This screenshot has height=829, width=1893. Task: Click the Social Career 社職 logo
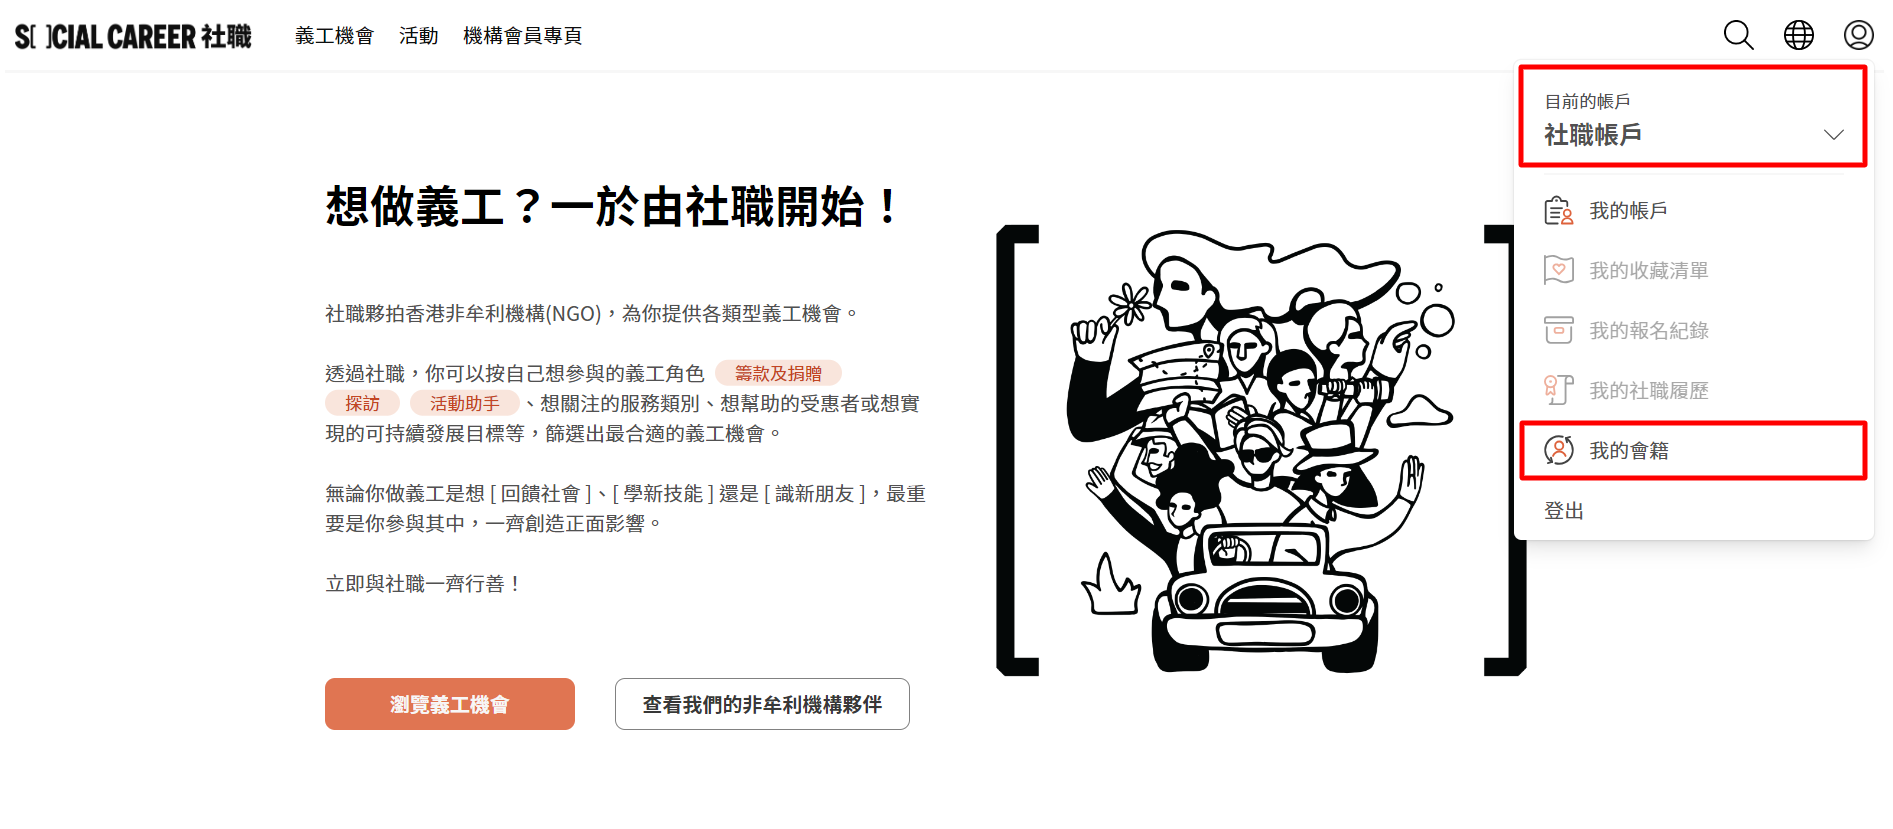pos(133,36)
